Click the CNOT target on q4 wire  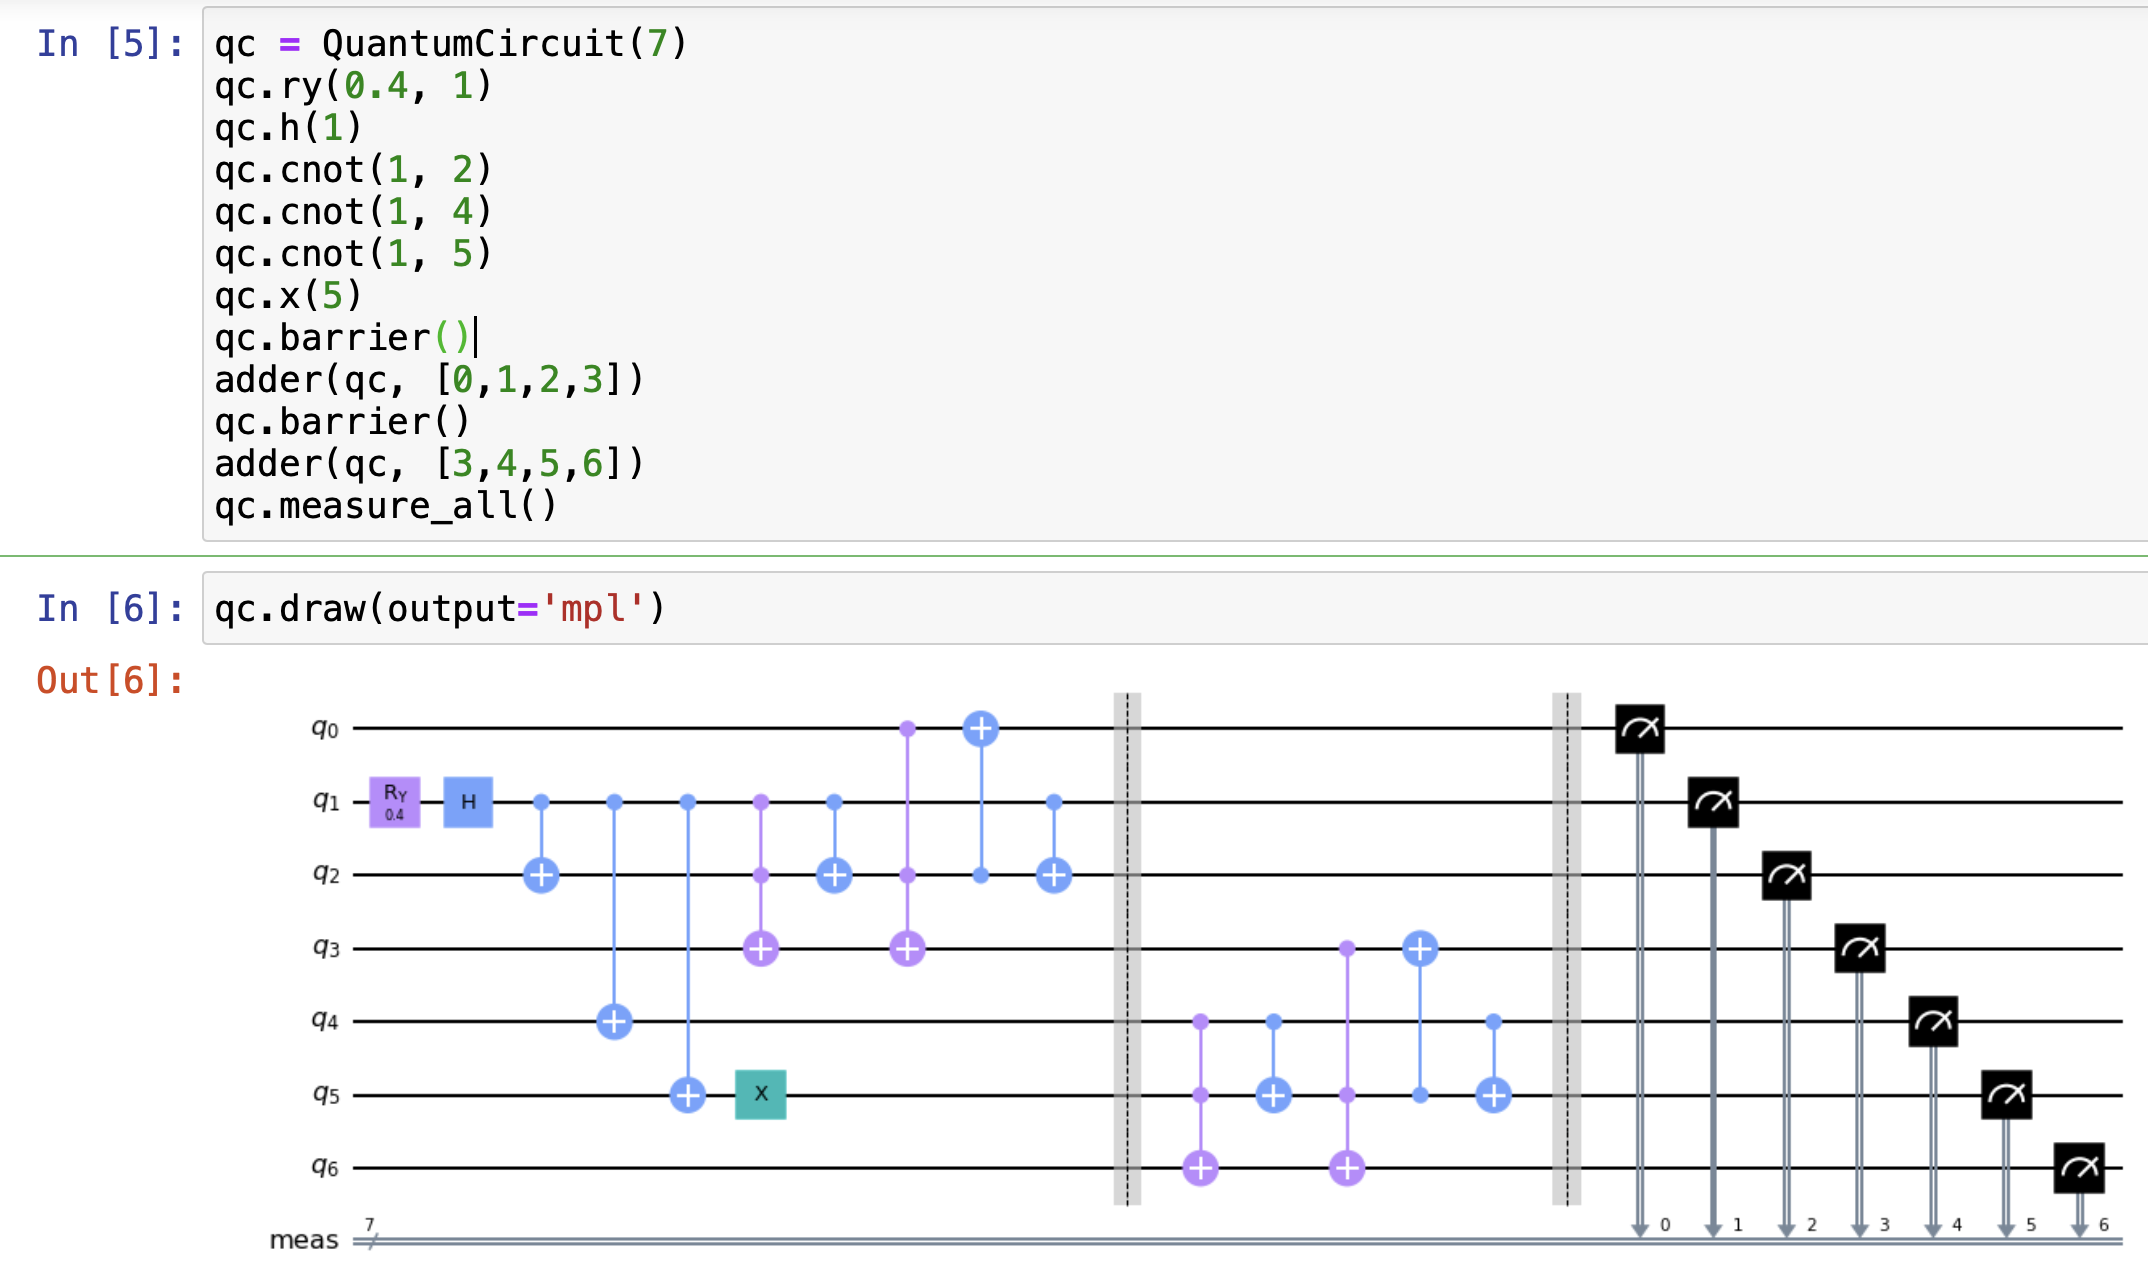tap(614, 1021)
